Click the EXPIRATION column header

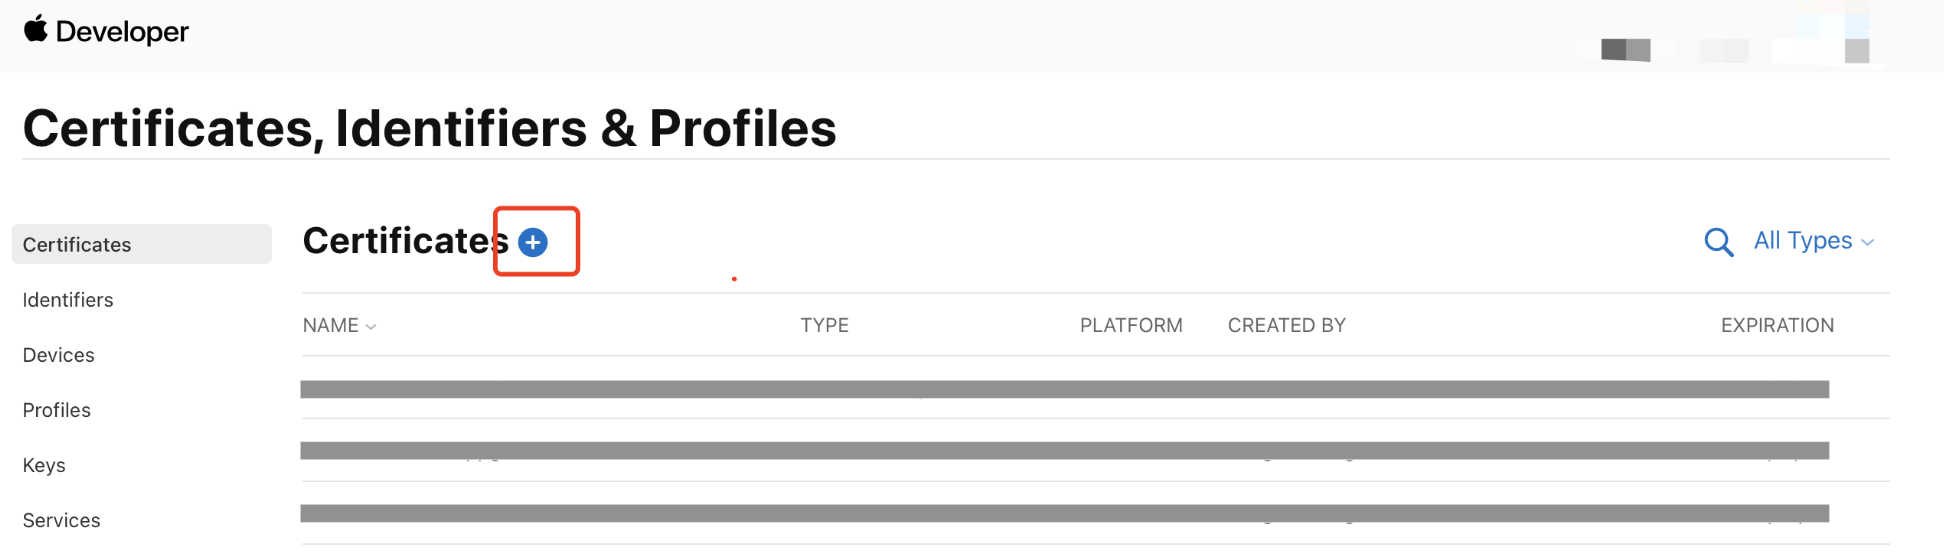1777,325
